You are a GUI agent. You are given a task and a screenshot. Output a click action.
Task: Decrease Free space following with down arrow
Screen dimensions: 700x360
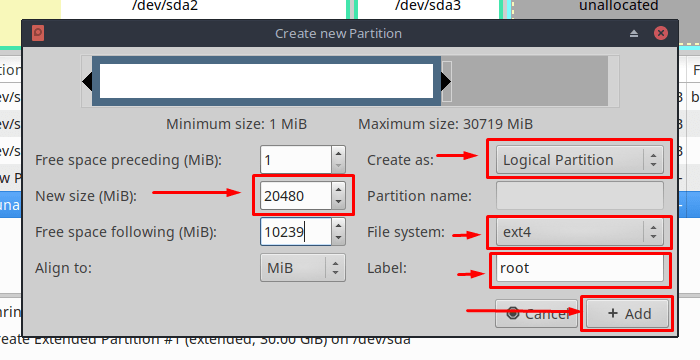[x=338, y=239]
